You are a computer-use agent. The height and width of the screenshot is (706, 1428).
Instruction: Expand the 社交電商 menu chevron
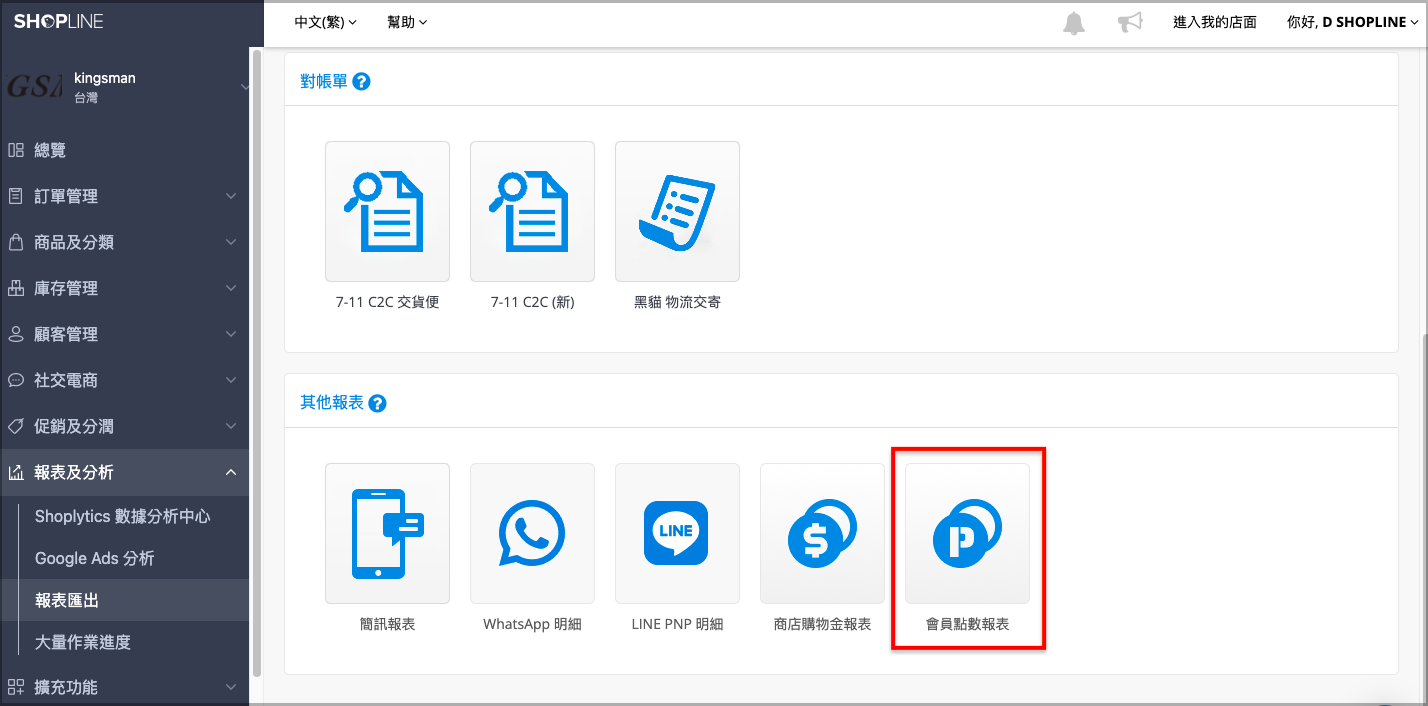pyautogui.click(x=231, y=380)
